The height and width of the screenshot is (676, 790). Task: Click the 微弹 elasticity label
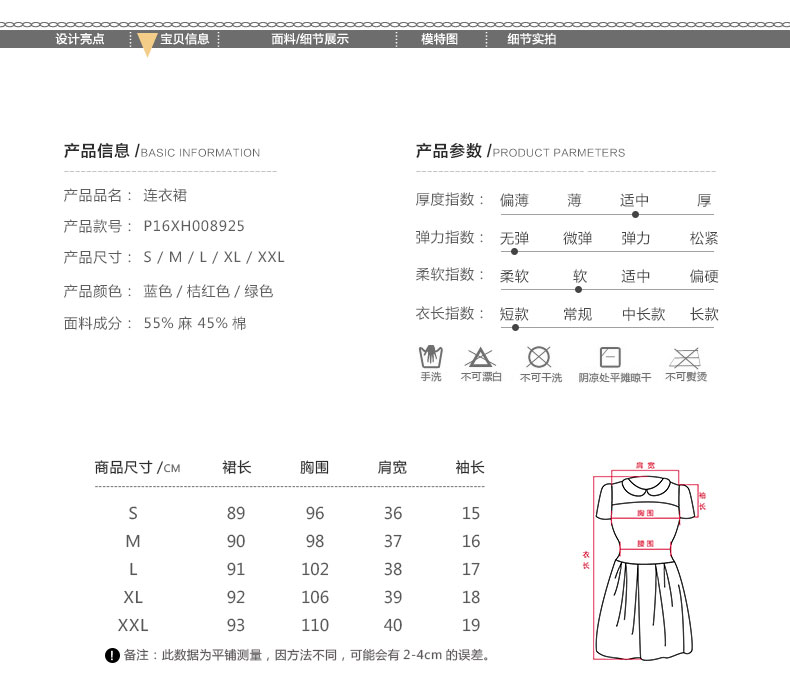click(x=577, y=238)
